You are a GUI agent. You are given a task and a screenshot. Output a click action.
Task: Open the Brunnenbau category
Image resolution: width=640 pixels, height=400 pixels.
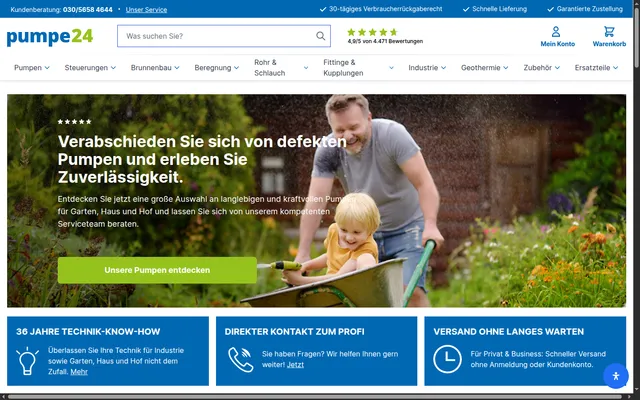(x=151, y=68)
